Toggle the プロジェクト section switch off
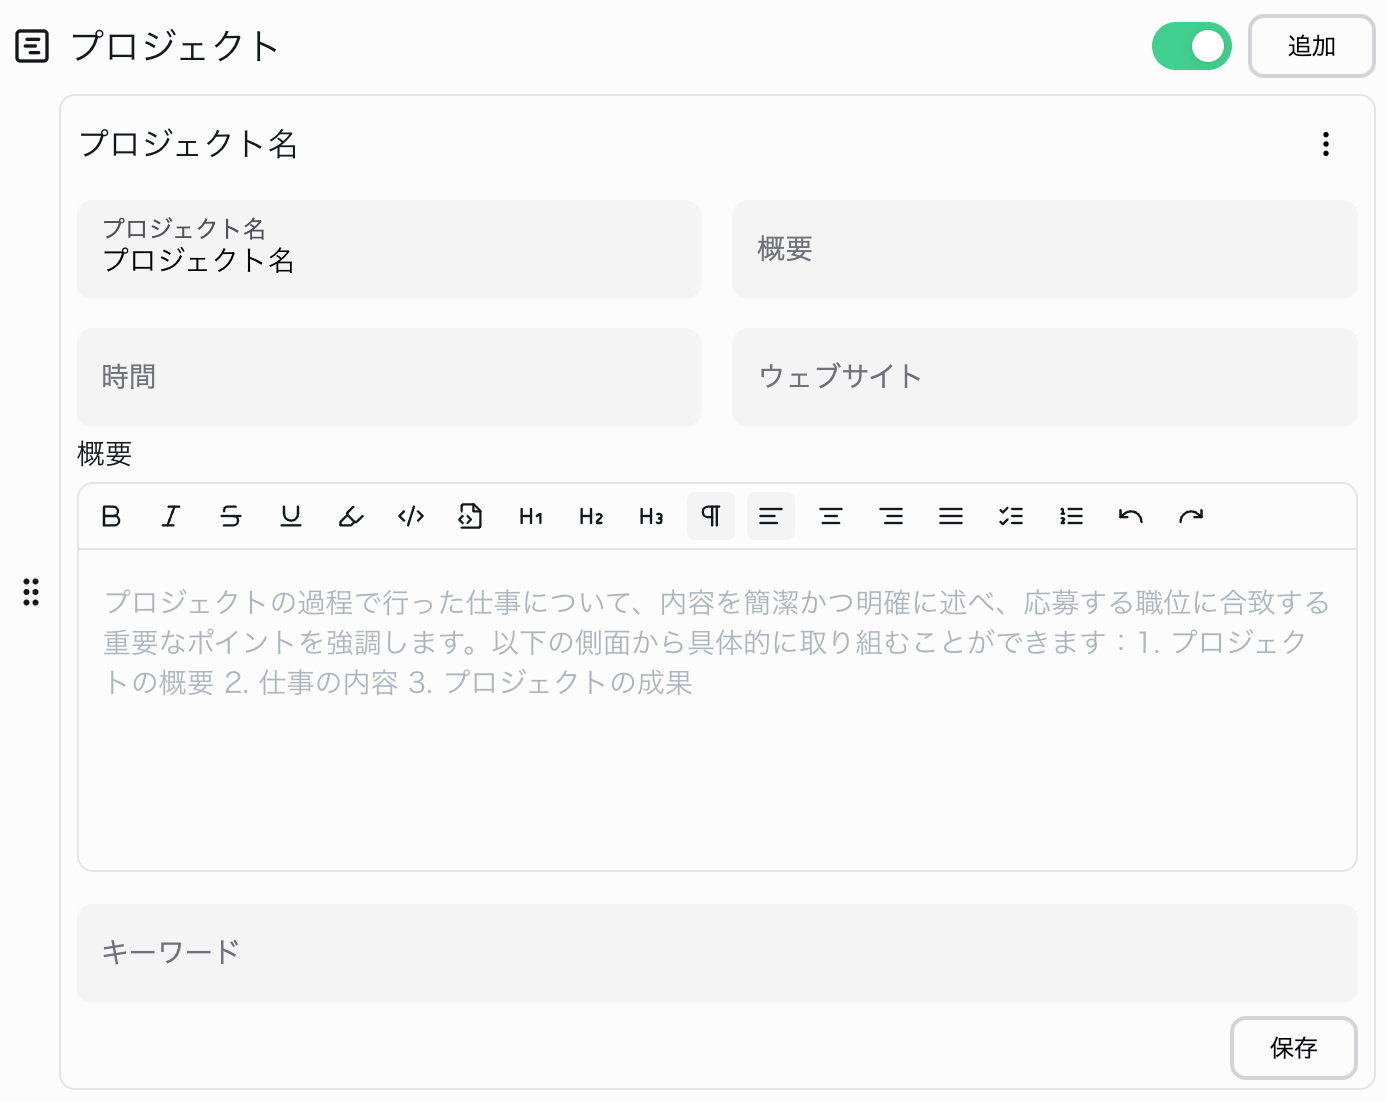 1191,46
